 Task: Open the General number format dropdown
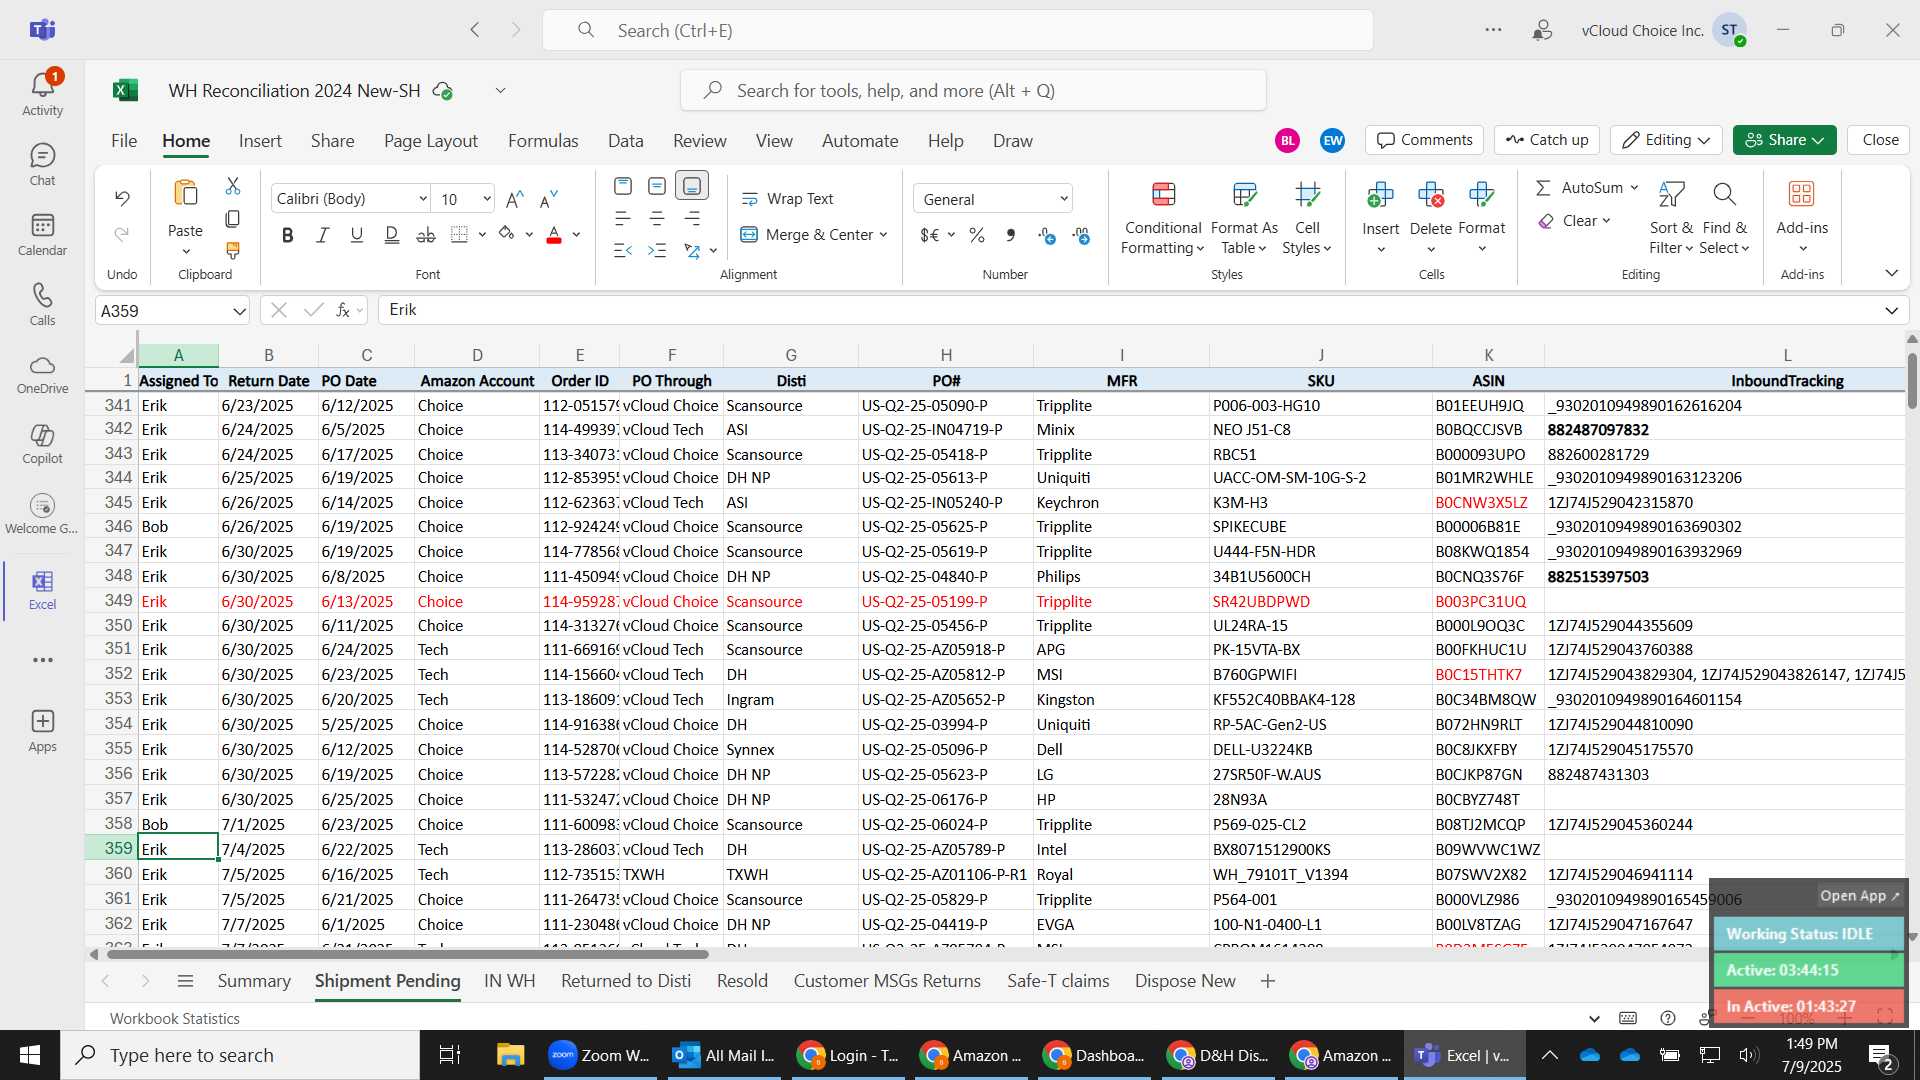[x=1063, y=199]
